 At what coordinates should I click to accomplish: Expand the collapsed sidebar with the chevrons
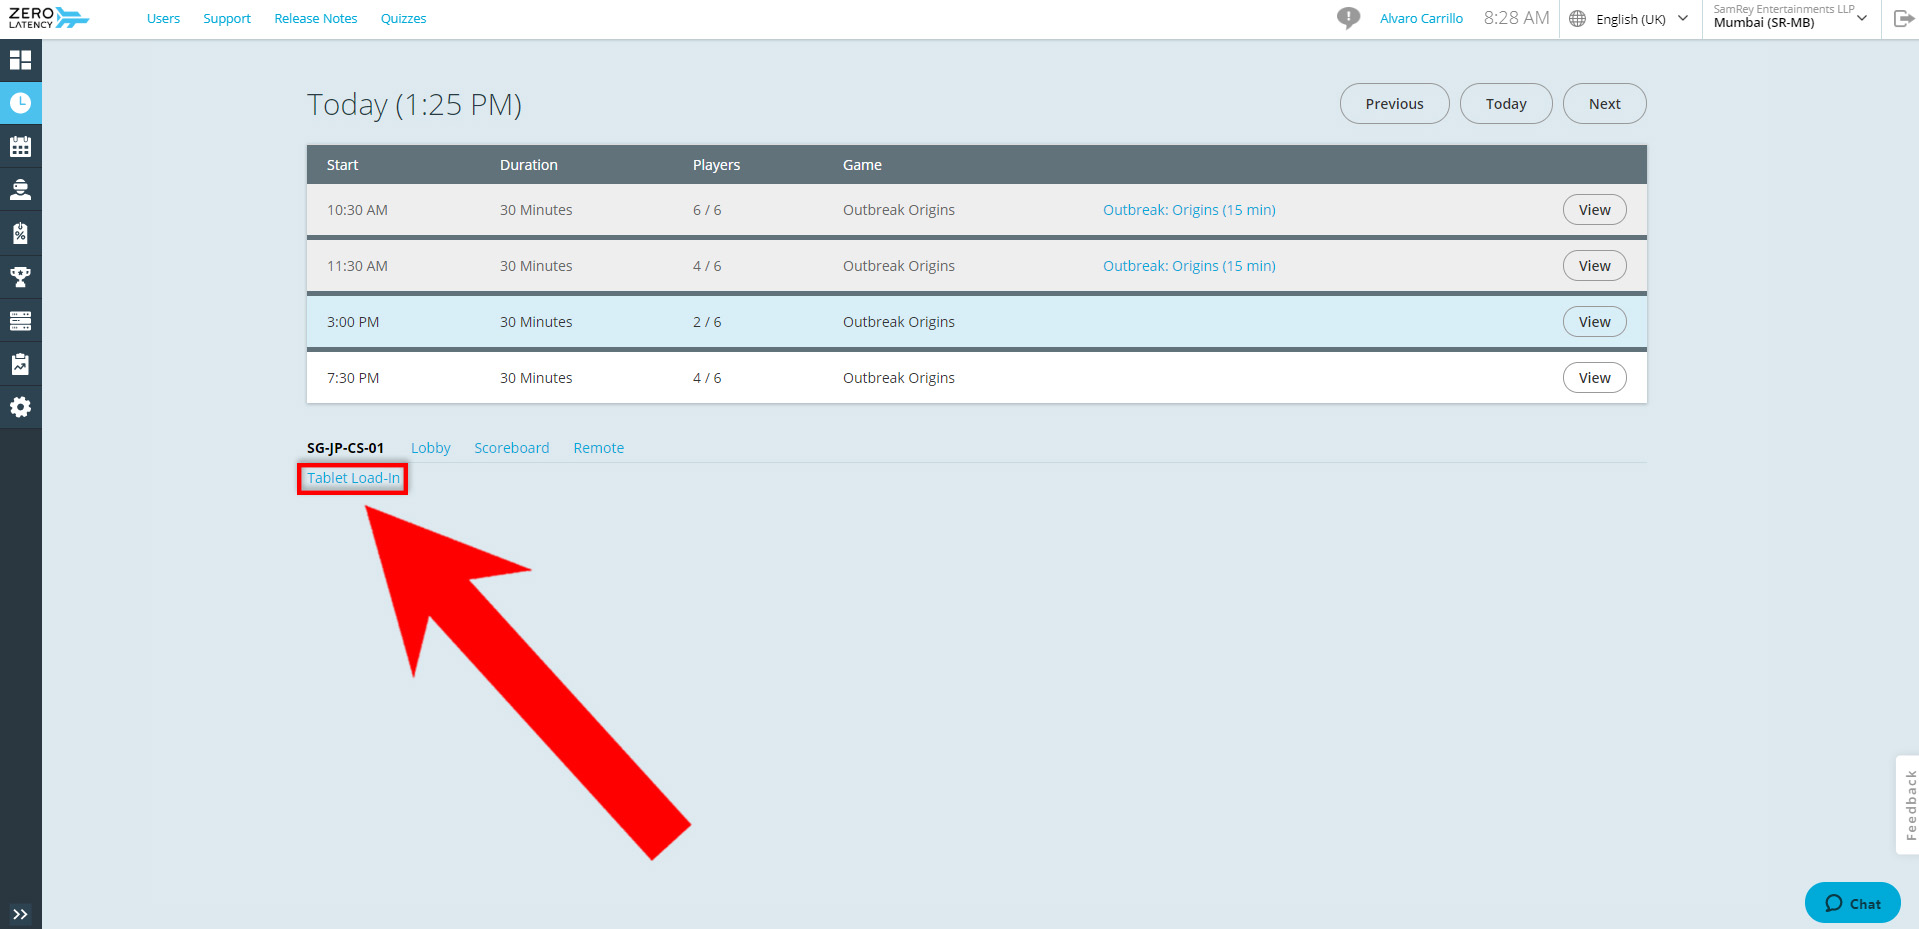point(20,914)
